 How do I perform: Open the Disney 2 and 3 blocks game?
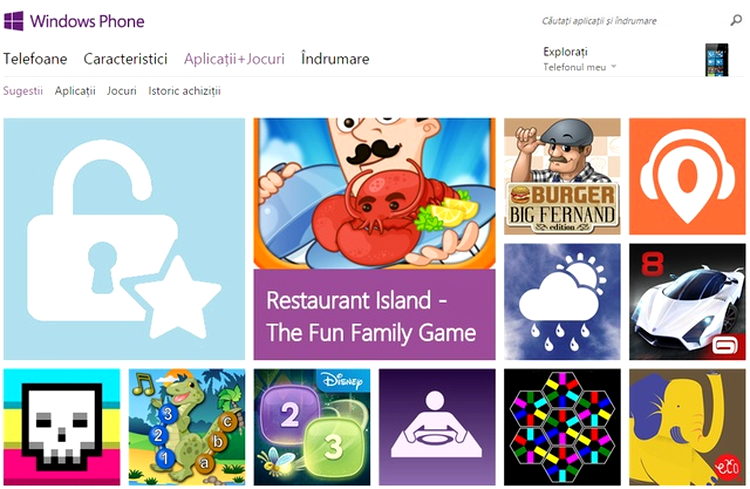[312, 427]
